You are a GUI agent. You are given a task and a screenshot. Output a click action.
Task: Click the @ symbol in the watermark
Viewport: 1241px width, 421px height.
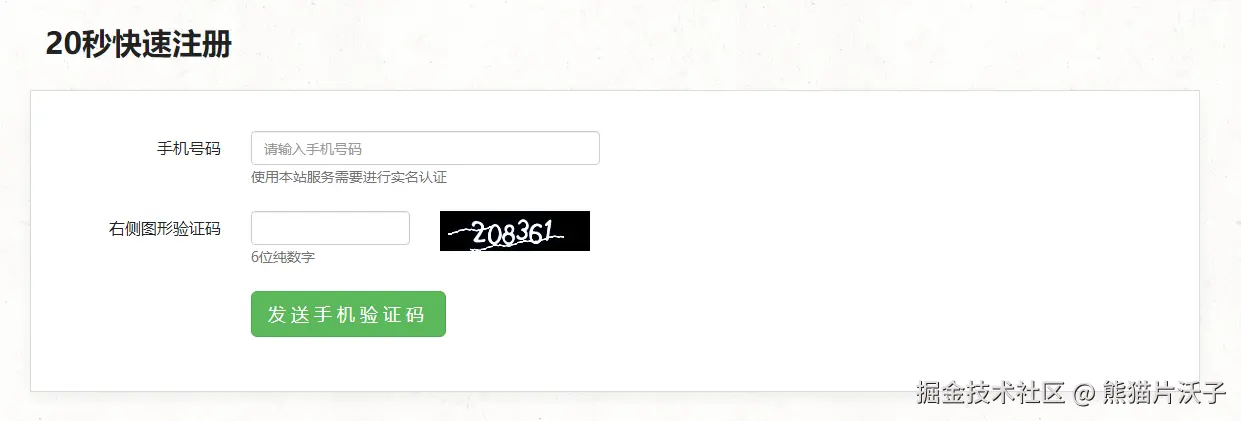1084,393
